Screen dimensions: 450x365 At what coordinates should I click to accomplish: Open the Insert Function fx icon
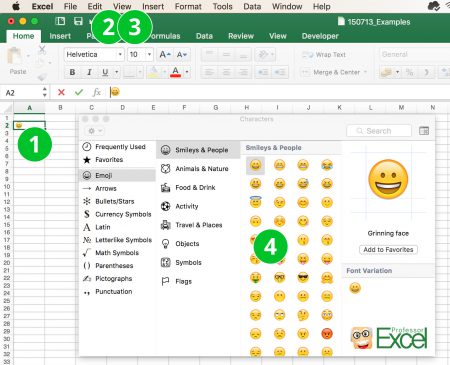[x=96, y=92]
